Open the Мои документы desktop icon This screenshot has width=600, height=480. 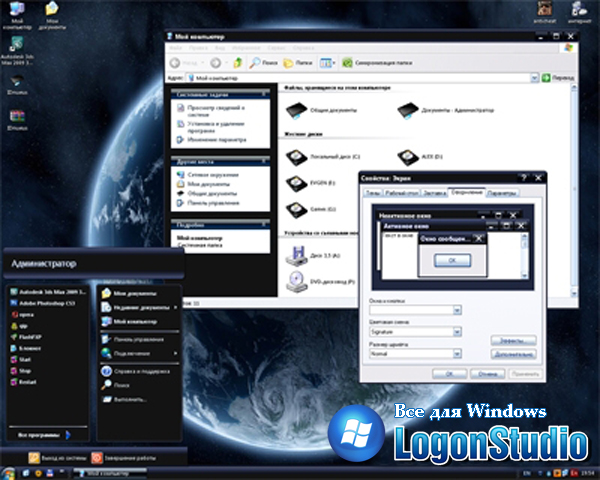52,15
